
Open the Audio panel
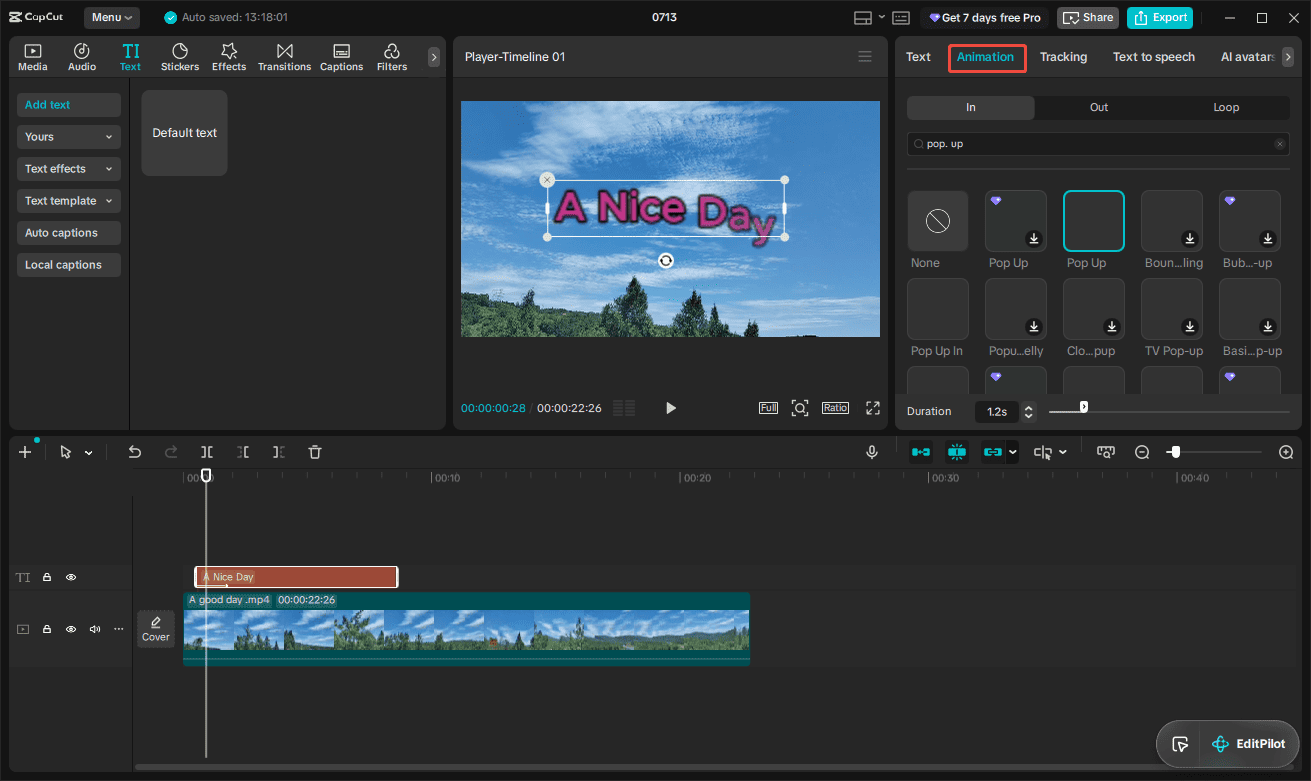tap(82, 57)
